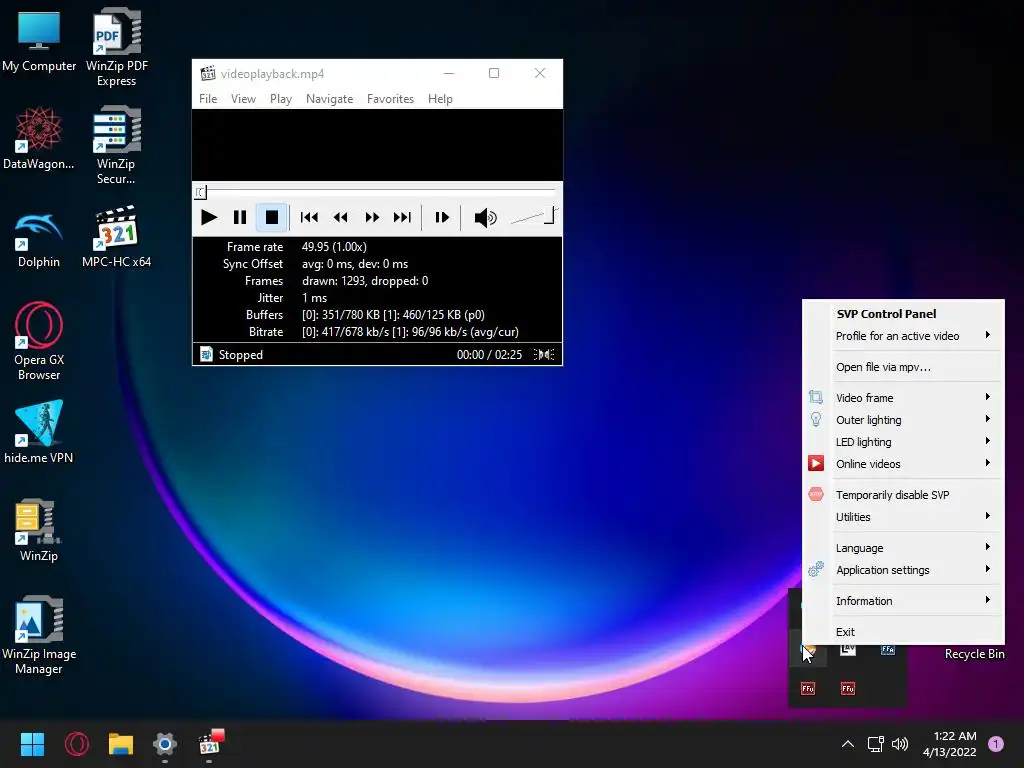The width and height of the screenshot is (1024, 768).
Task: Mute audio with the speaker icon
Action: click(485, 217)
